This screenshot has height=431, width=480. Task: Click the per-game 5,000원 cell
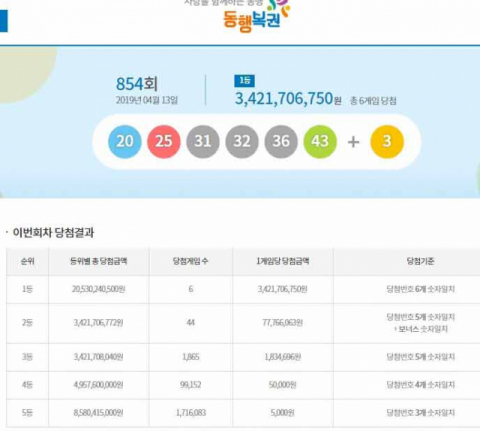click(x=283, y=413)
